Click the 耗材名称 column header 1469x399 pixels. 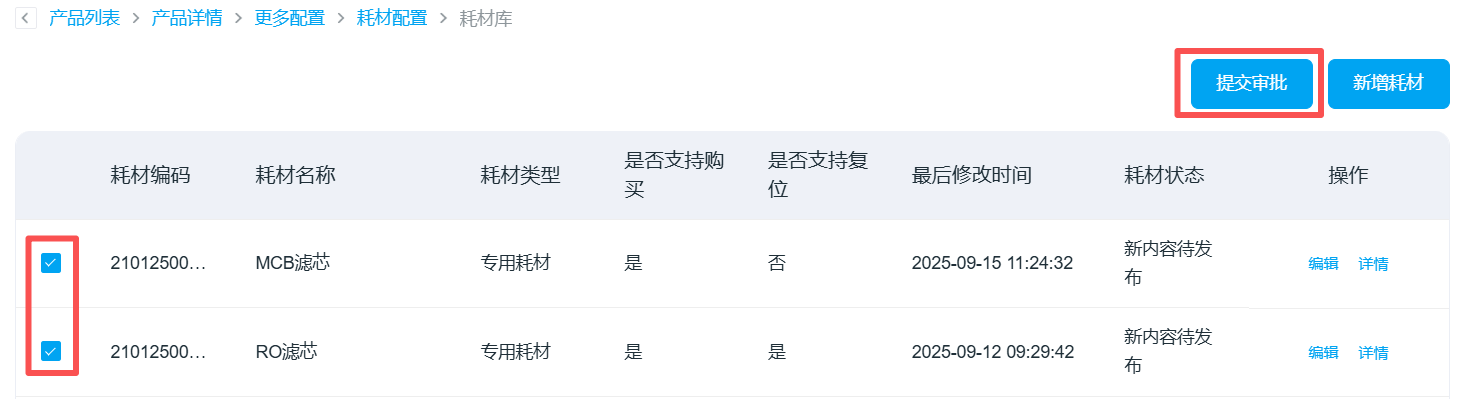[x=295, y=176]
